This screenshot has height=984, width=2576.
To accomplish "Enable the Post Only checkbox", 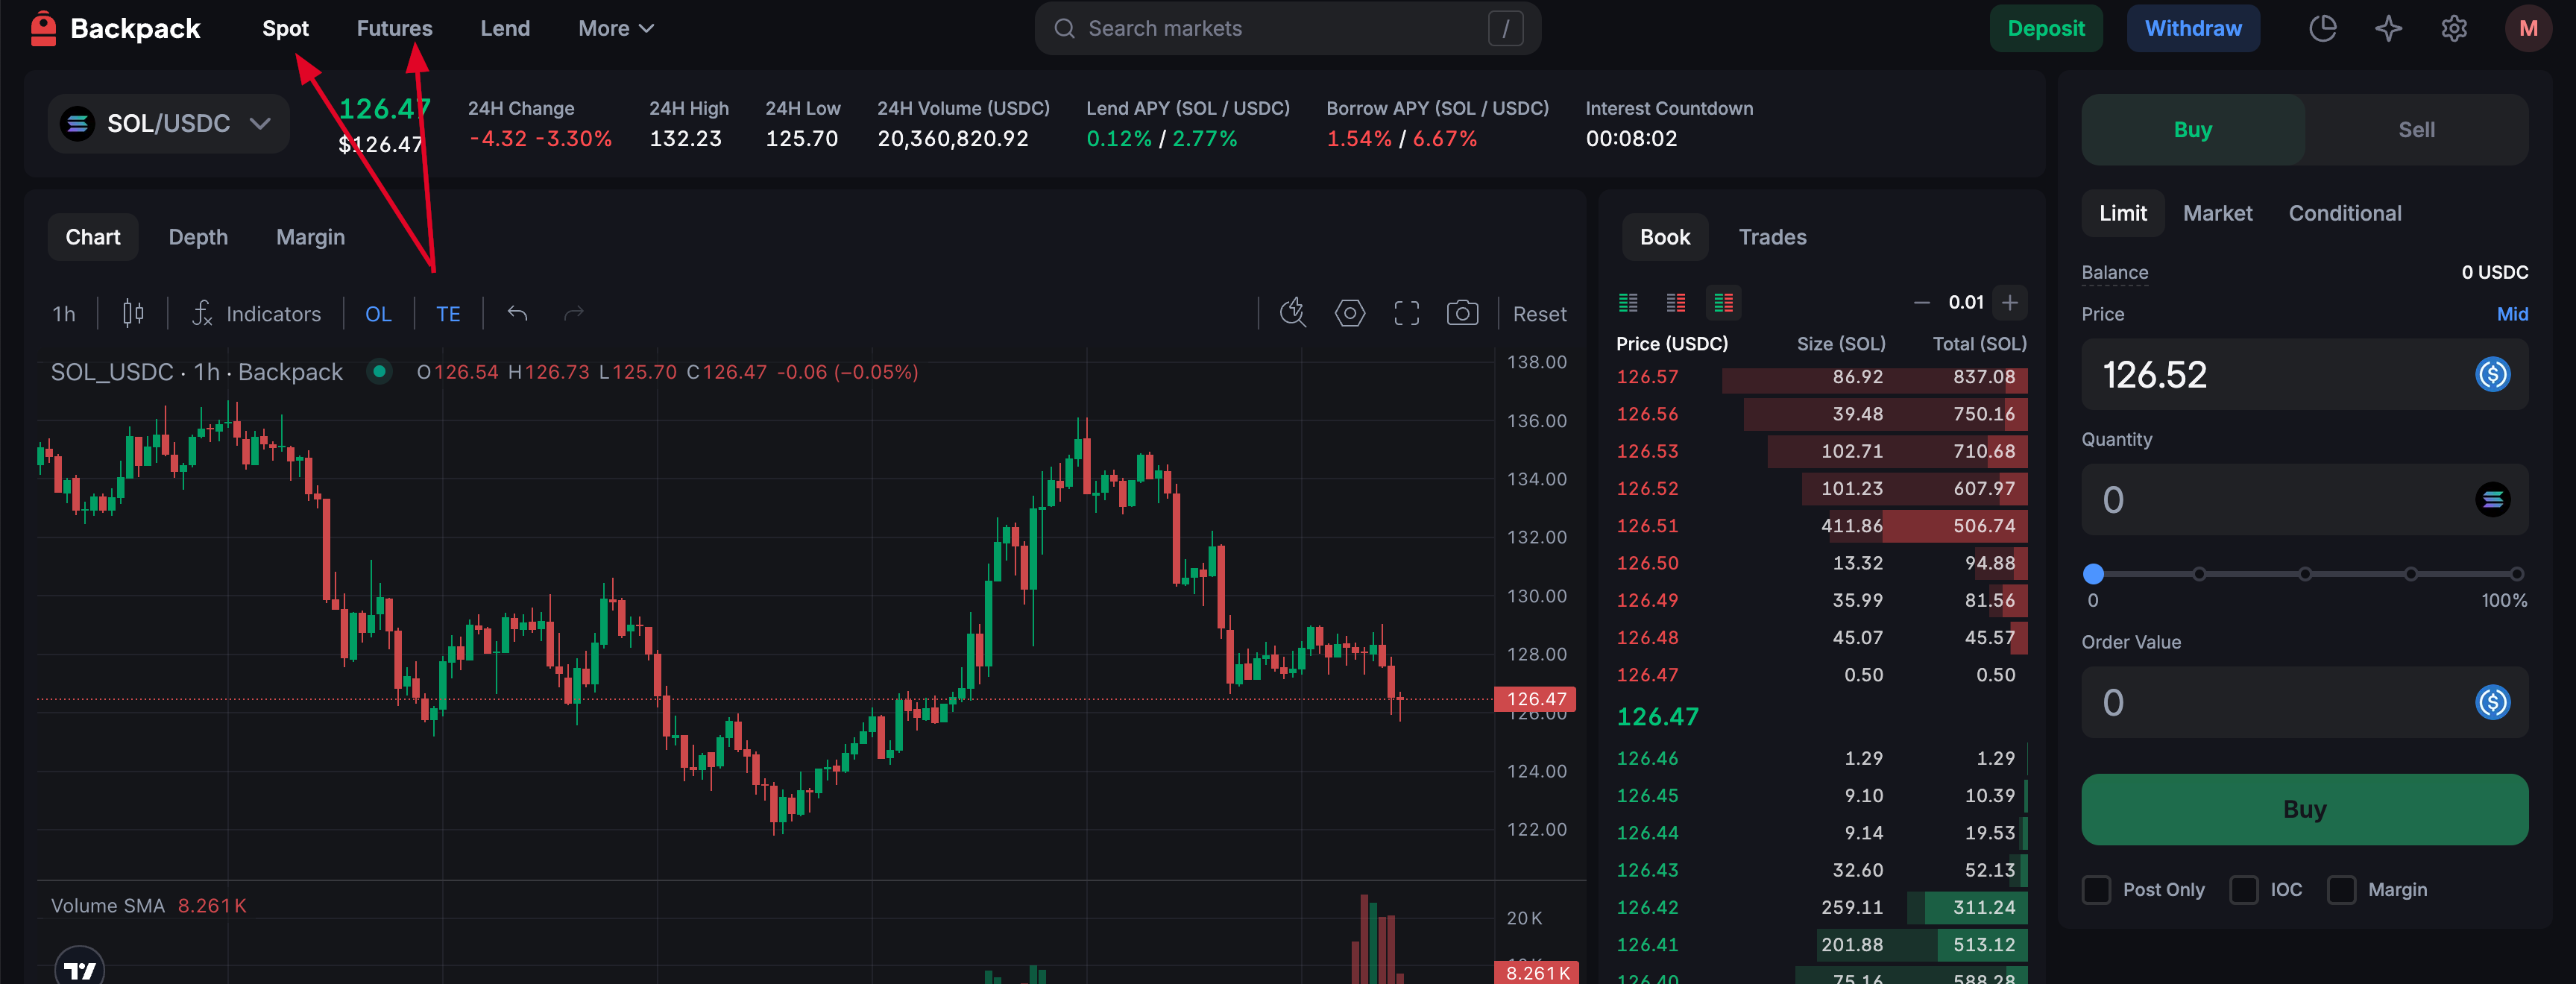I will tap(2096, 889).
